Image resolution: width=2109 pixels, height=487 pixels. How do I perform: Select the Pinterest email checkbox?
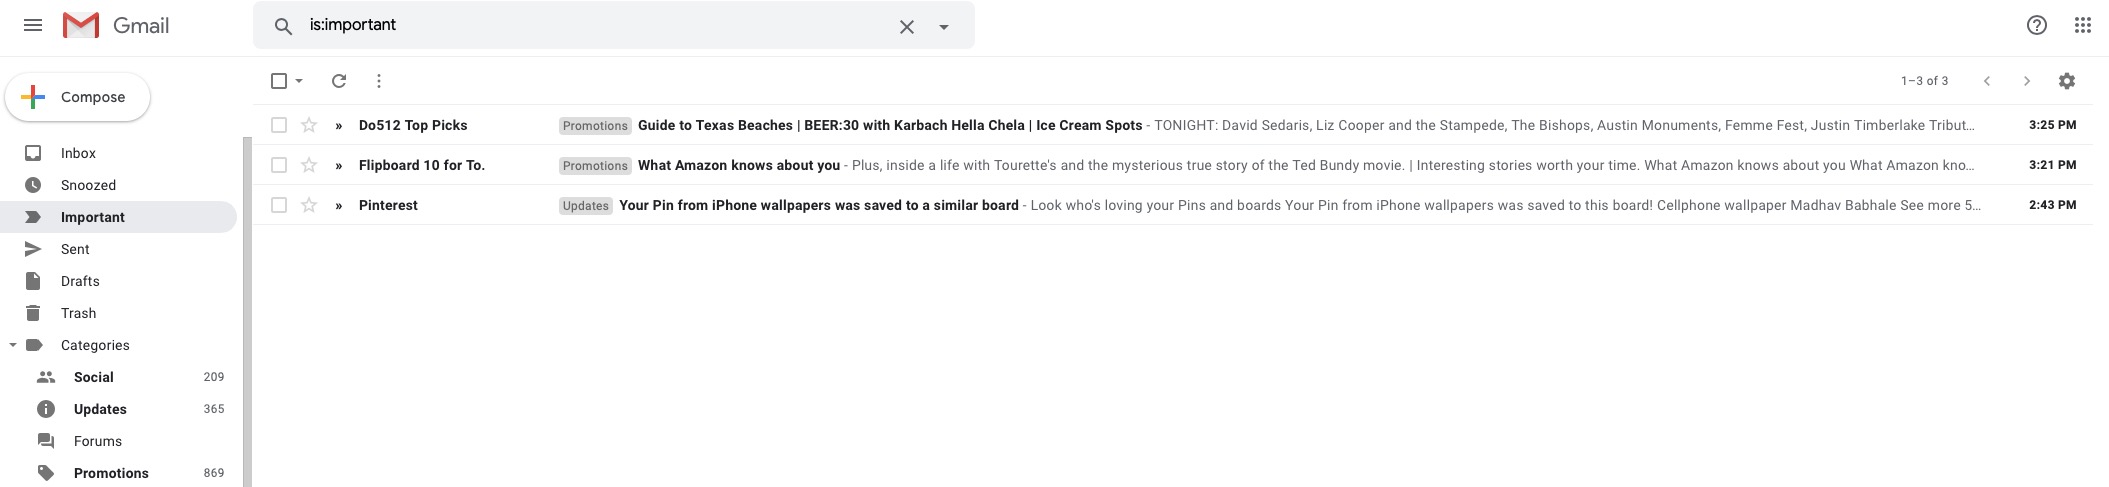click(x=279, y=205)
